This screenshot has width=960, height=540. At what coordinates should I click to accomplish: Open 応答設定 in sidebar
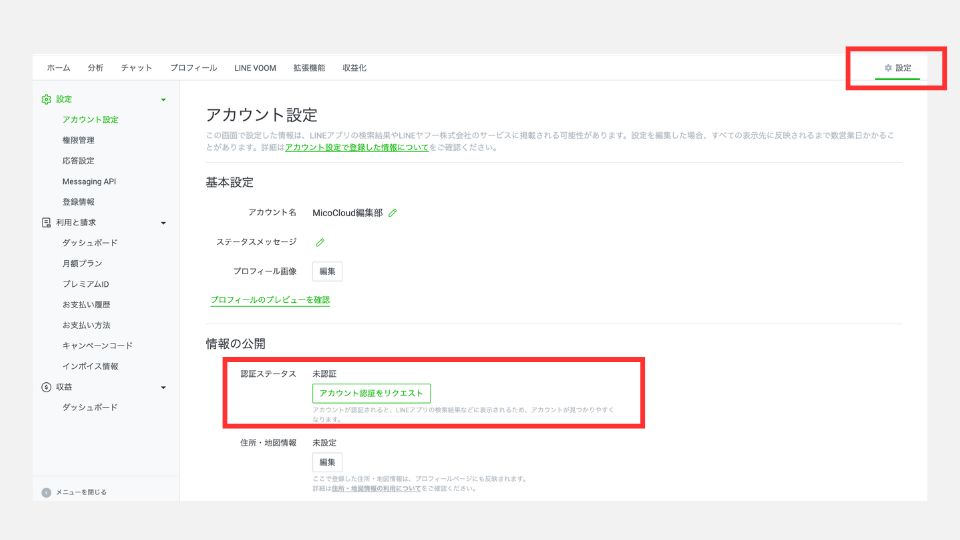(78, 160)
